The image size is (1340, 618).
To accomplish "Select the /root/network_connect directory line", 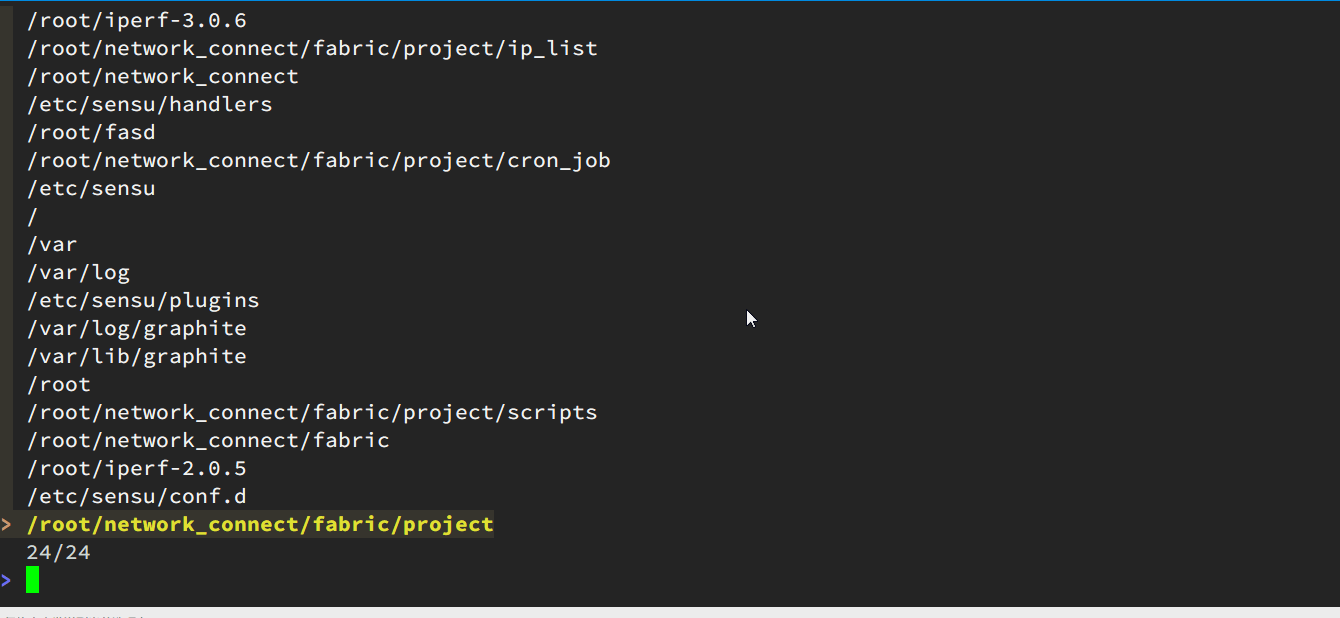I will (163, 76).
